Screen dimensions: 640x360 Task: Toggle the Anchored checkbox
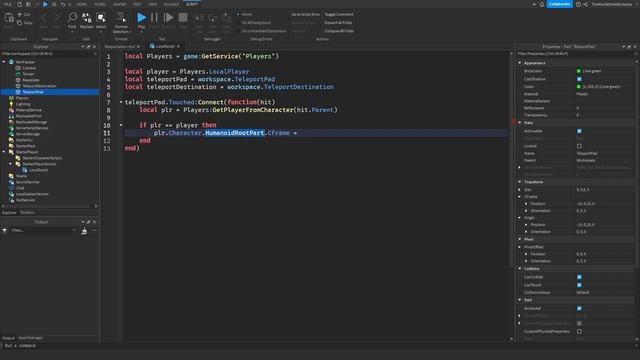pos(579,309)
